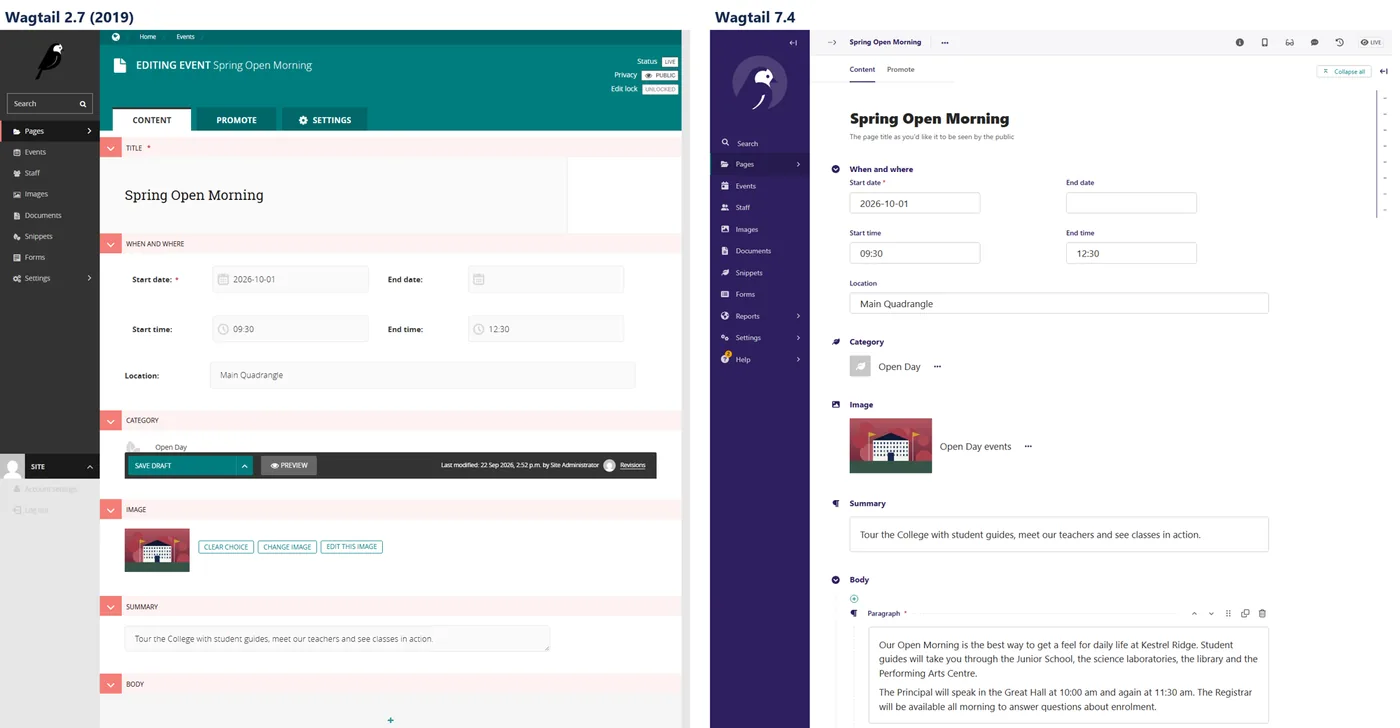
Task: Collapse the When and where section in Wagtail 7.4
Action: 836,169
